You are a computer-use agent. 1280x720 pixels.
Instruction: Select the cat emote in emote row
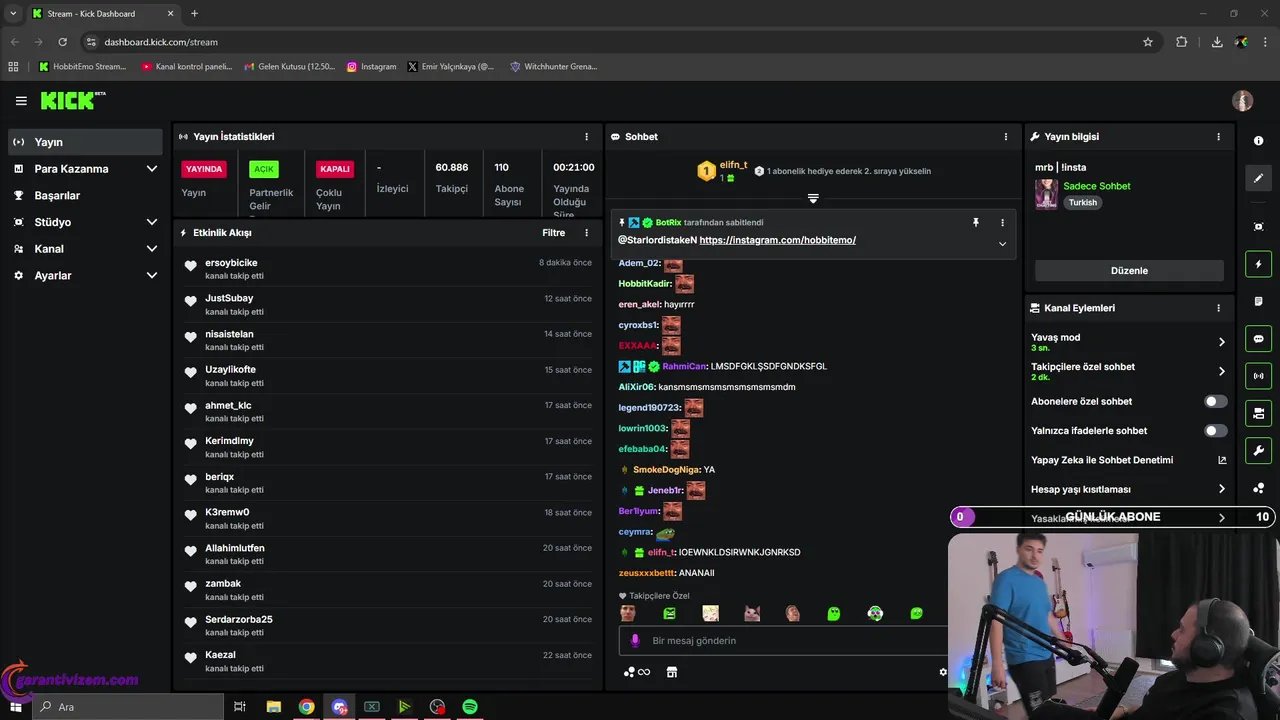click(751, 613)
